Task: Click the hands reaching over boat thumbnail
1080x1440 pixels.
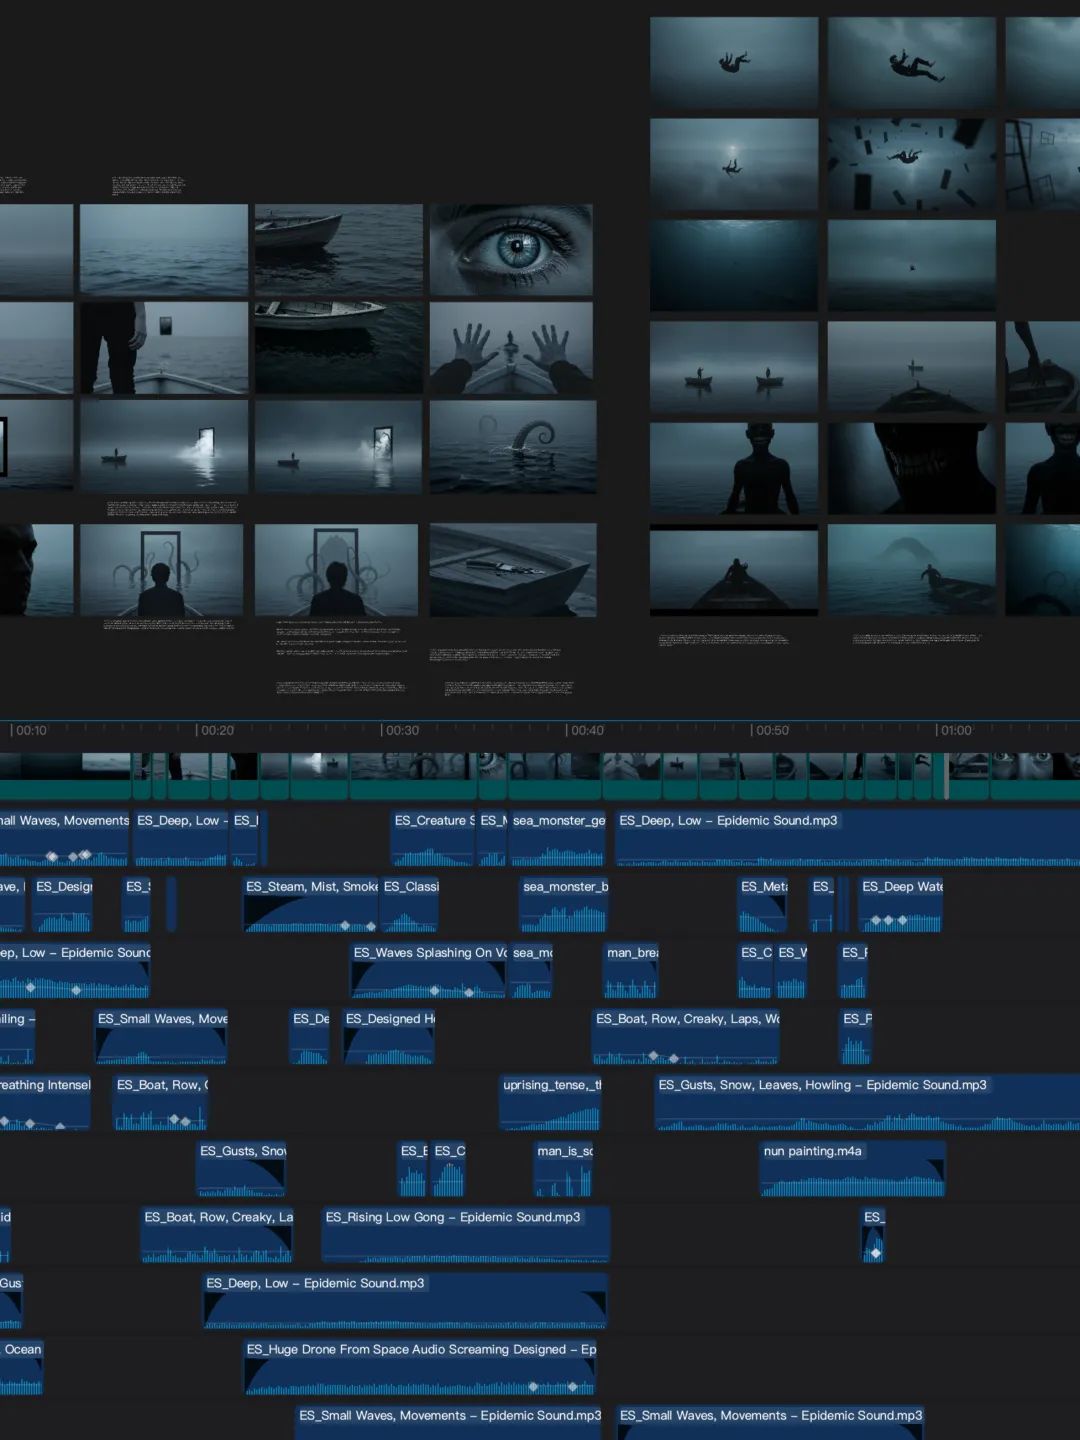Action: (x=511, y=348)
